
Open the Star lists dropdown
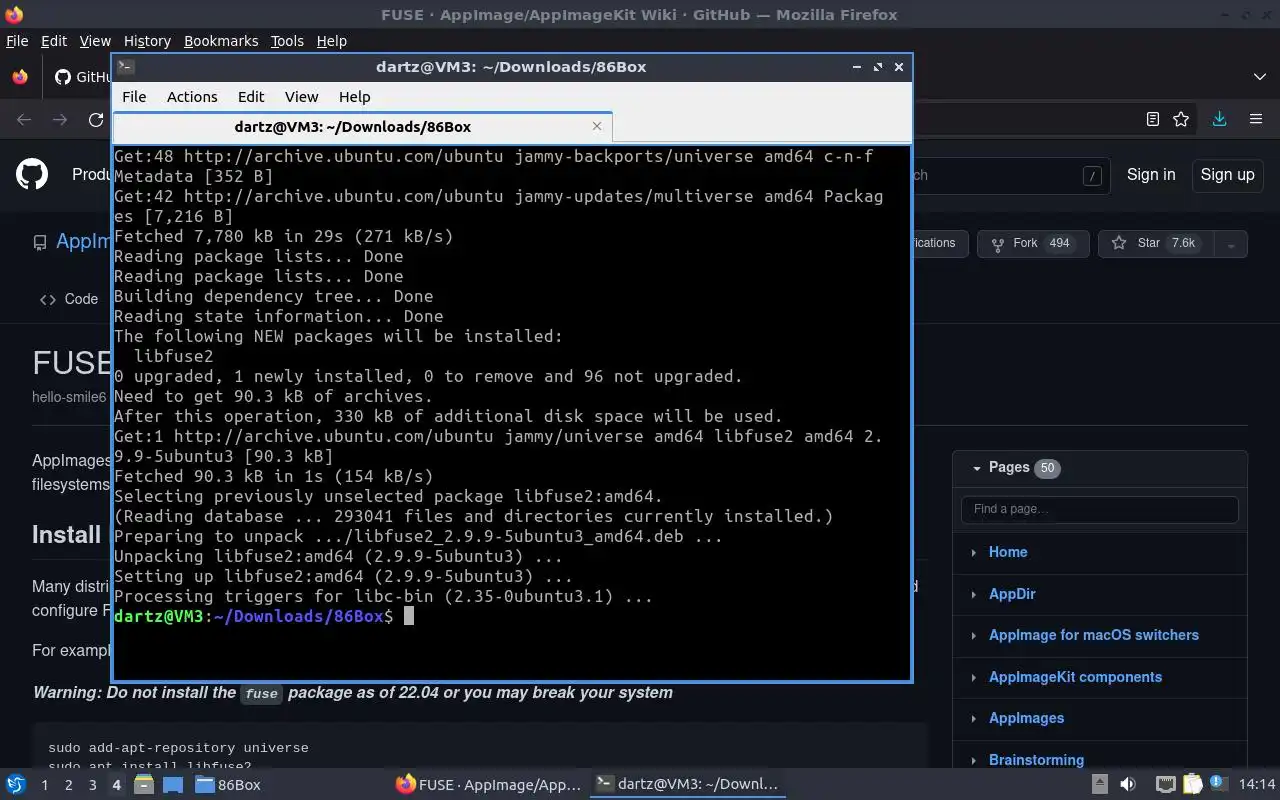(1231, 243)
